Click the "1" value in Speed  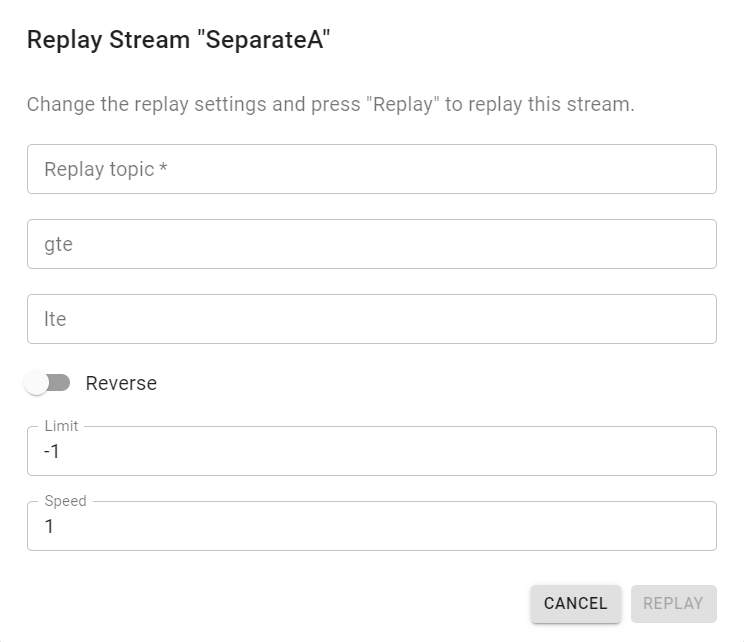49,526
